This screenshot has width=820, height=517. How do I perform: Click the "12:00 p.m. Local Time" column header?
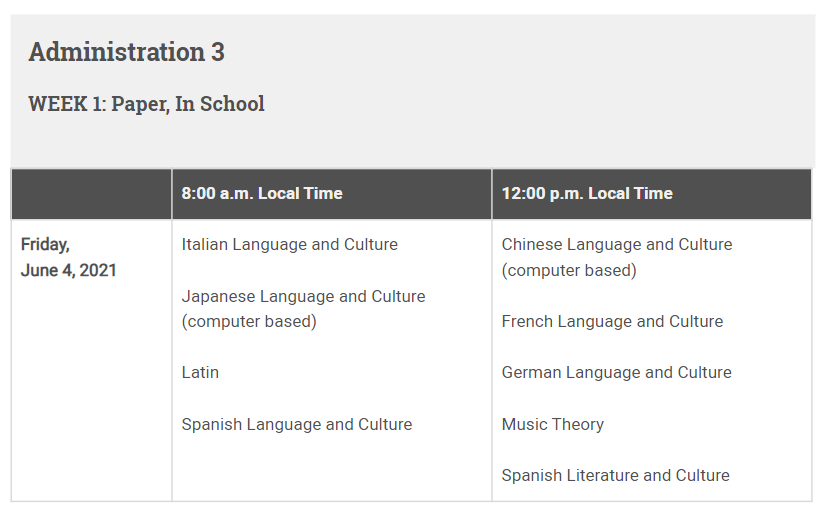[587, 194]
